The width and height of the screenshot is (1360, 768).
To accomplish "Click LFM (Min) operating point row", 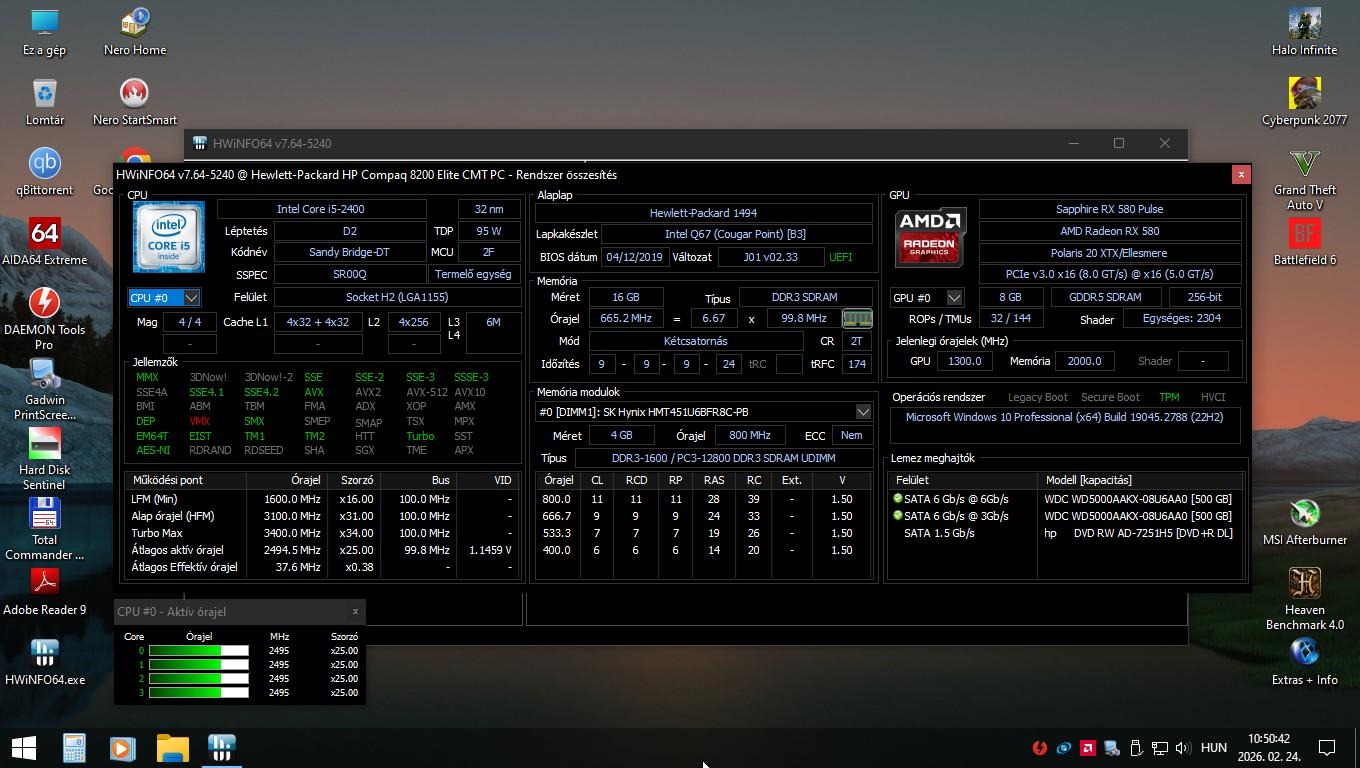I will [323, 499].
